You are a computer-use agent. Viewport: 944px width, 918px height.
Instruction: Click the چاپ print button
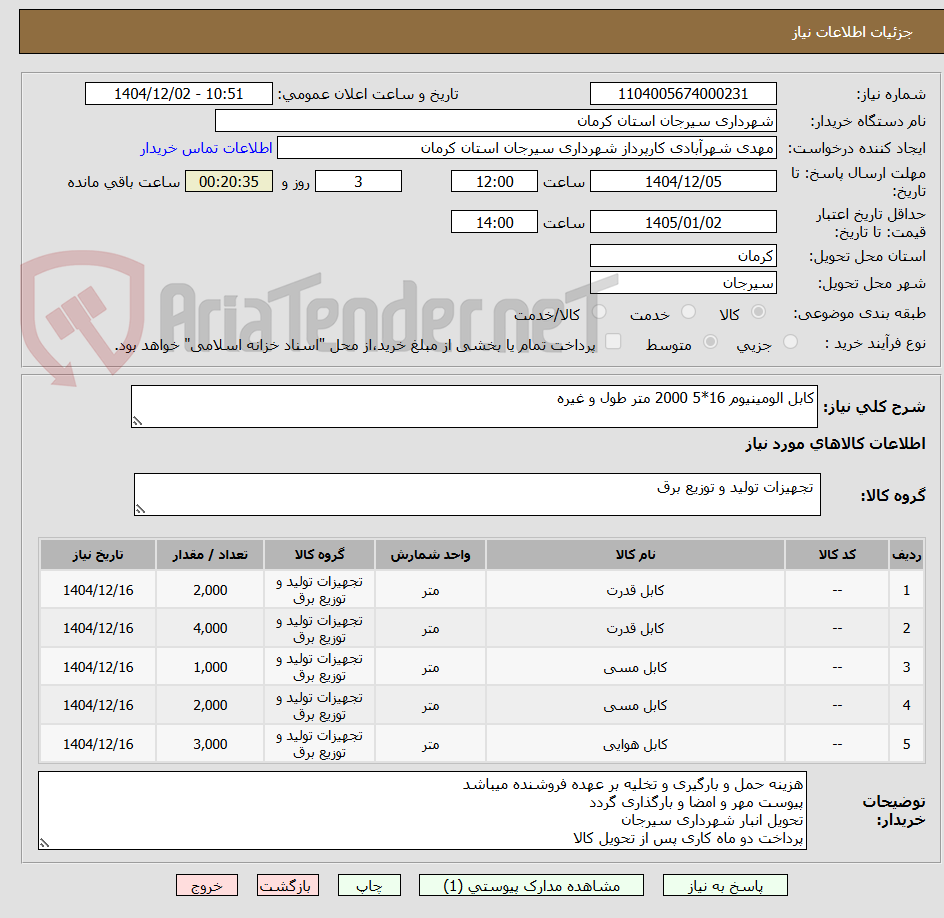pyautogui.click(x=369, y=885)
